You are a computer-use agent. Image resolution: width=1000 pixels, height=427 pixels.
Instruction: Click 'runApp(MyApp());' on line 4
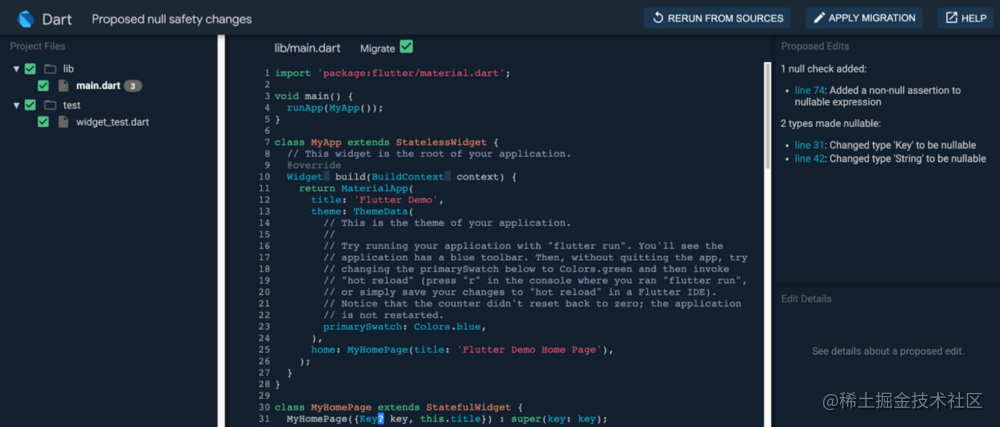[335, 108]
